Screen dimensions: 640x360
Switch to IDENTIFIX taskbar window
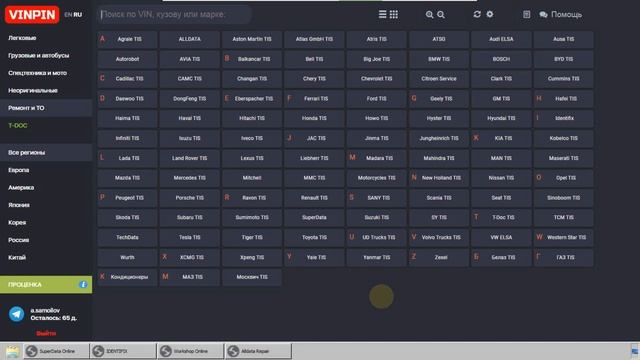point(123,351)
